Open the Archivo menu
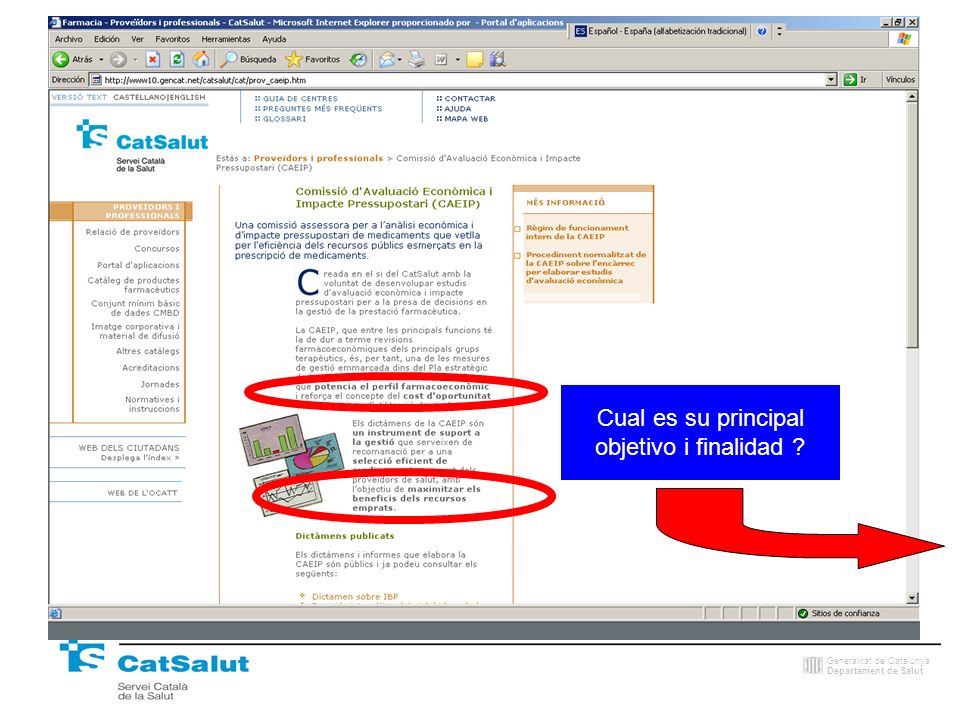This screenshot has width=960, height=720. point(69,39)
